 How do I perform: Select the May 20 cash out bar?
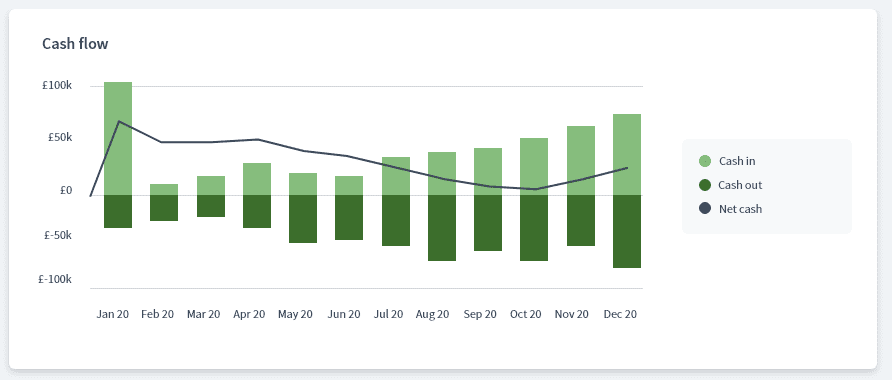[303, 219]
